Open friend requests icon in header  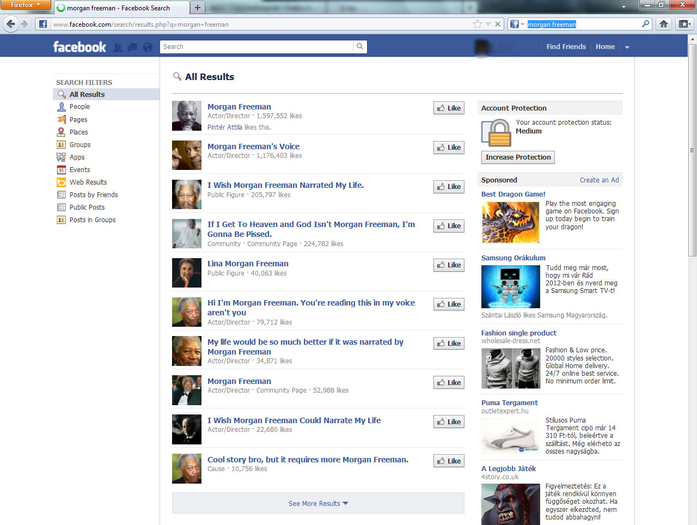click(x=118, y=47)
